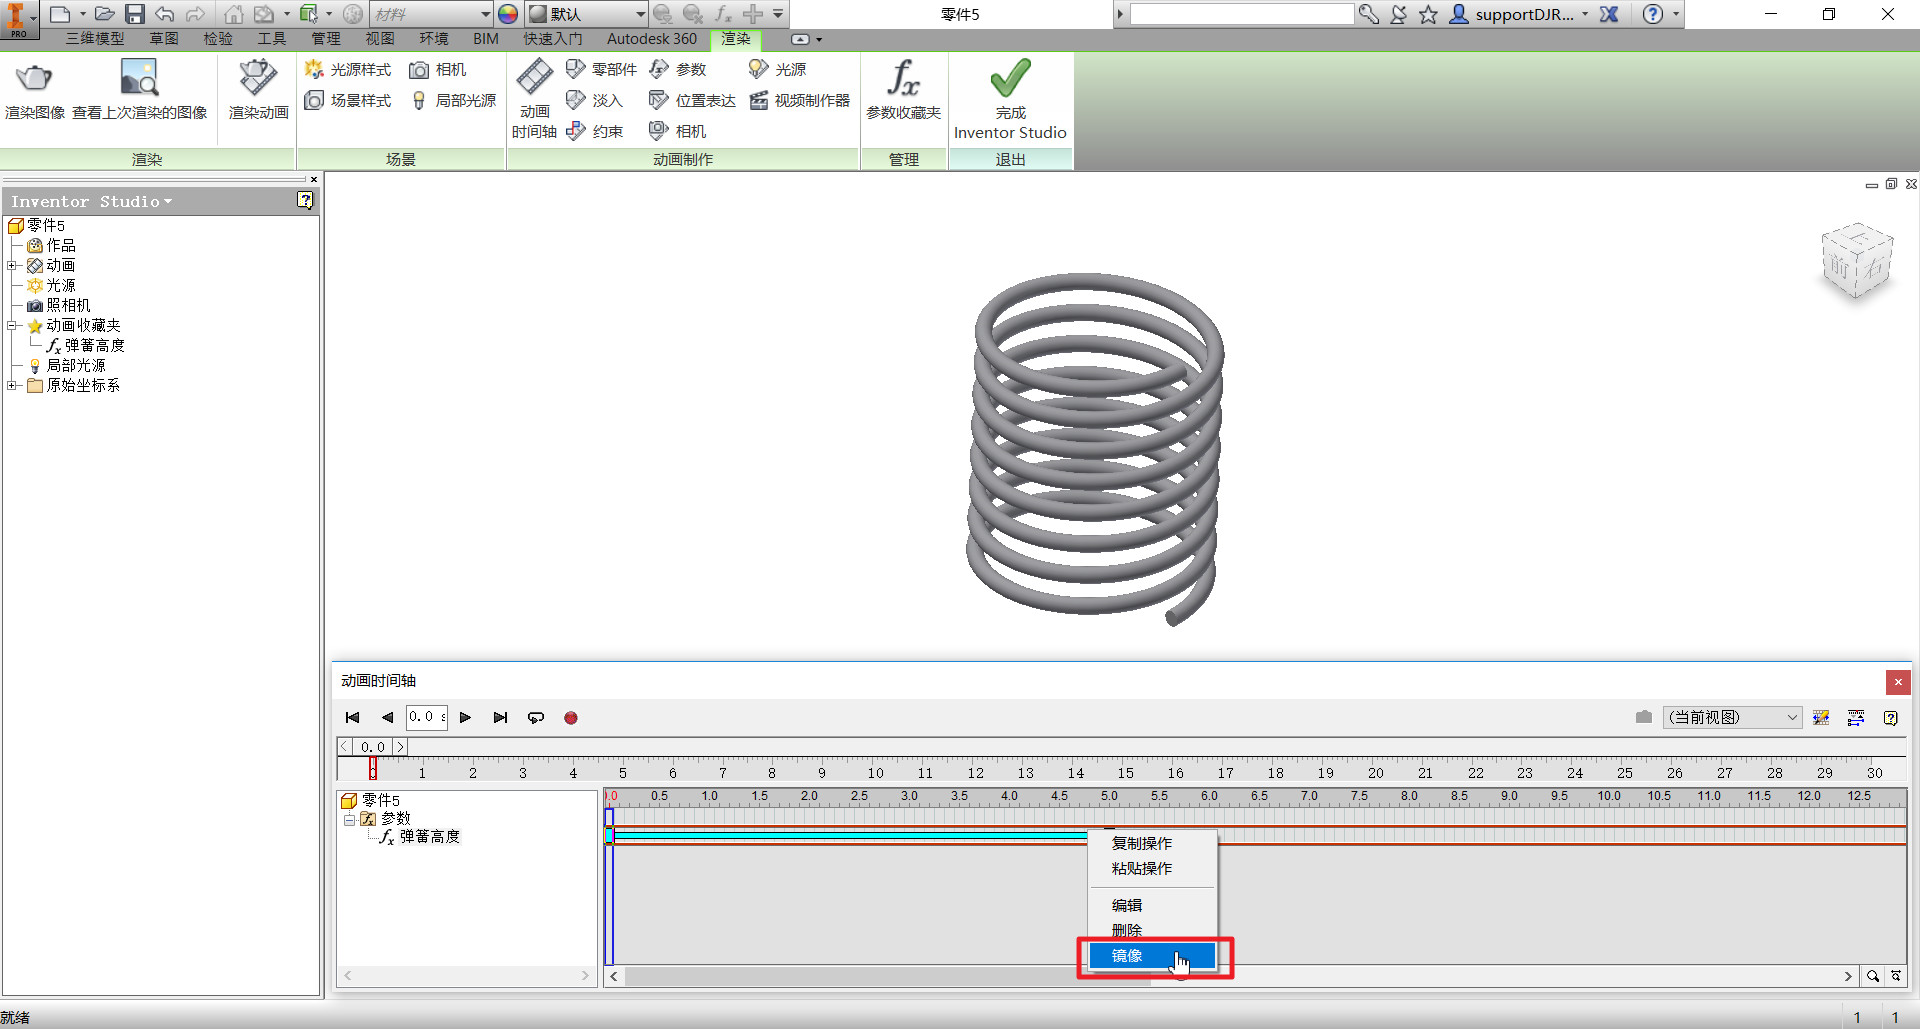Click the current time input field
The width and height of the screenshot is (1920, 1029).
pyautogui.click(x=427, y=717)
